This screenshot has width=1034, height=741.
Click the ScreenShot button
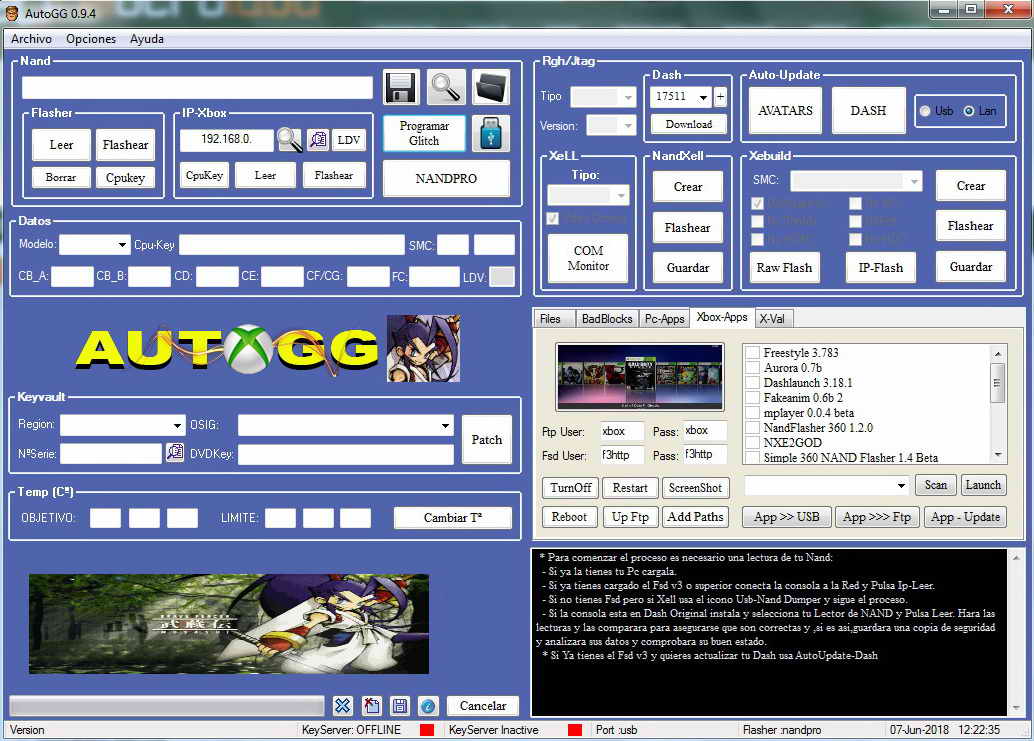[695, 488]
